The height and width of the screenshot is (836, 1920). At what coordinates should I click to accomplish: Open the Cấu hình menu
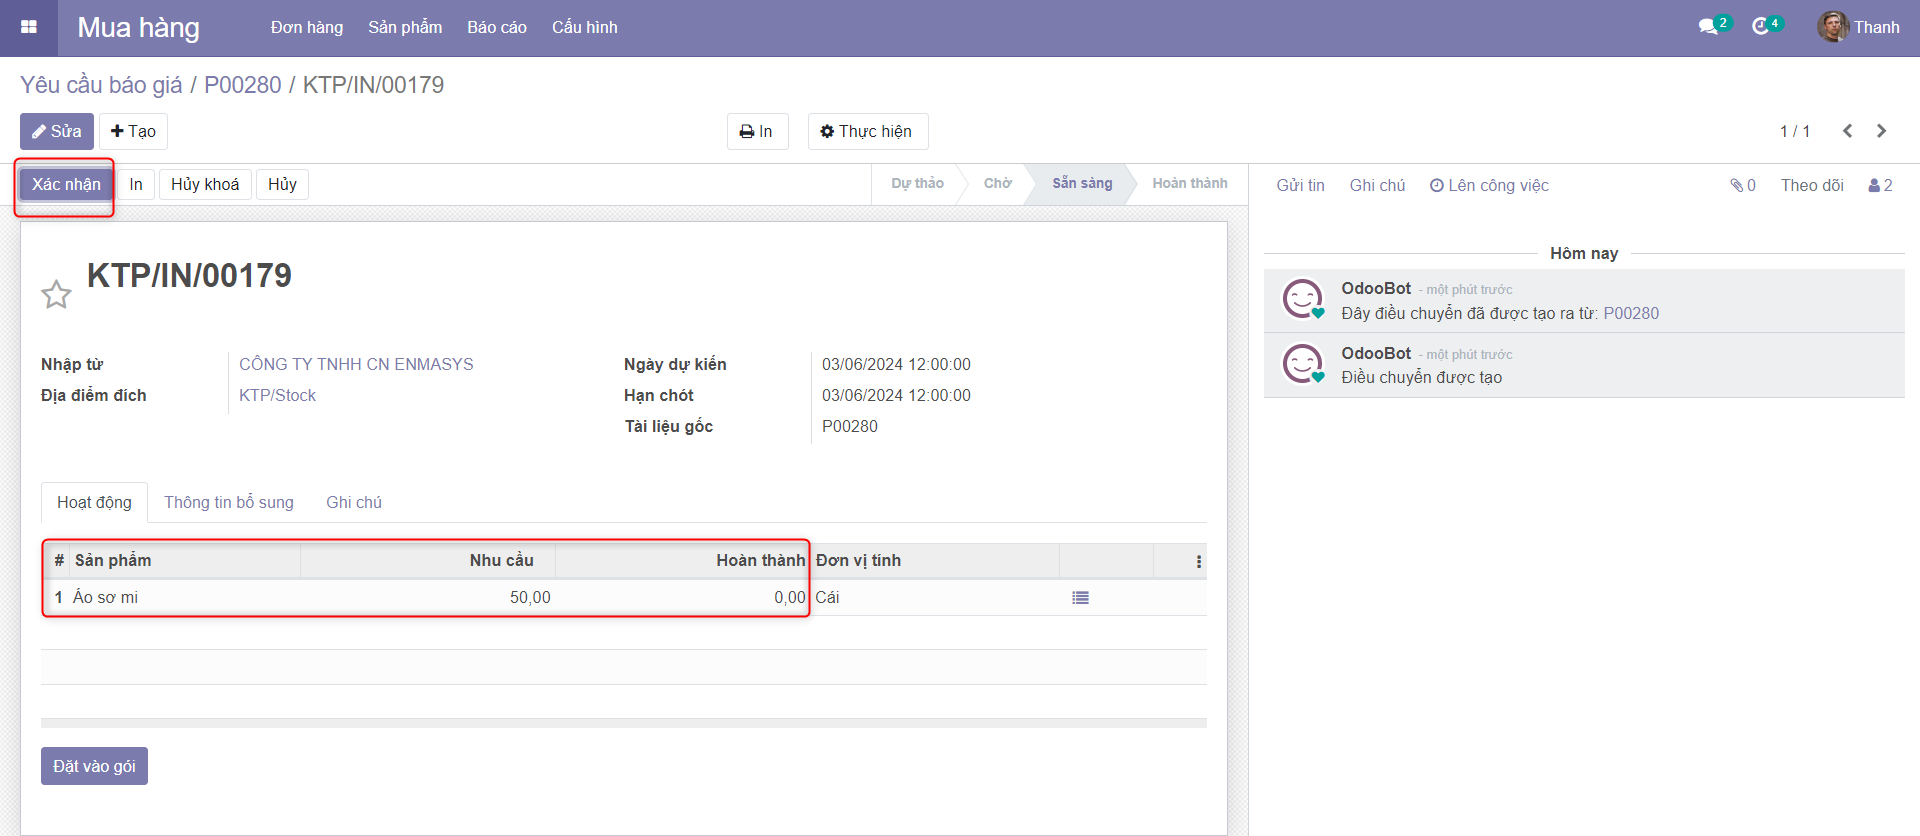584,27
